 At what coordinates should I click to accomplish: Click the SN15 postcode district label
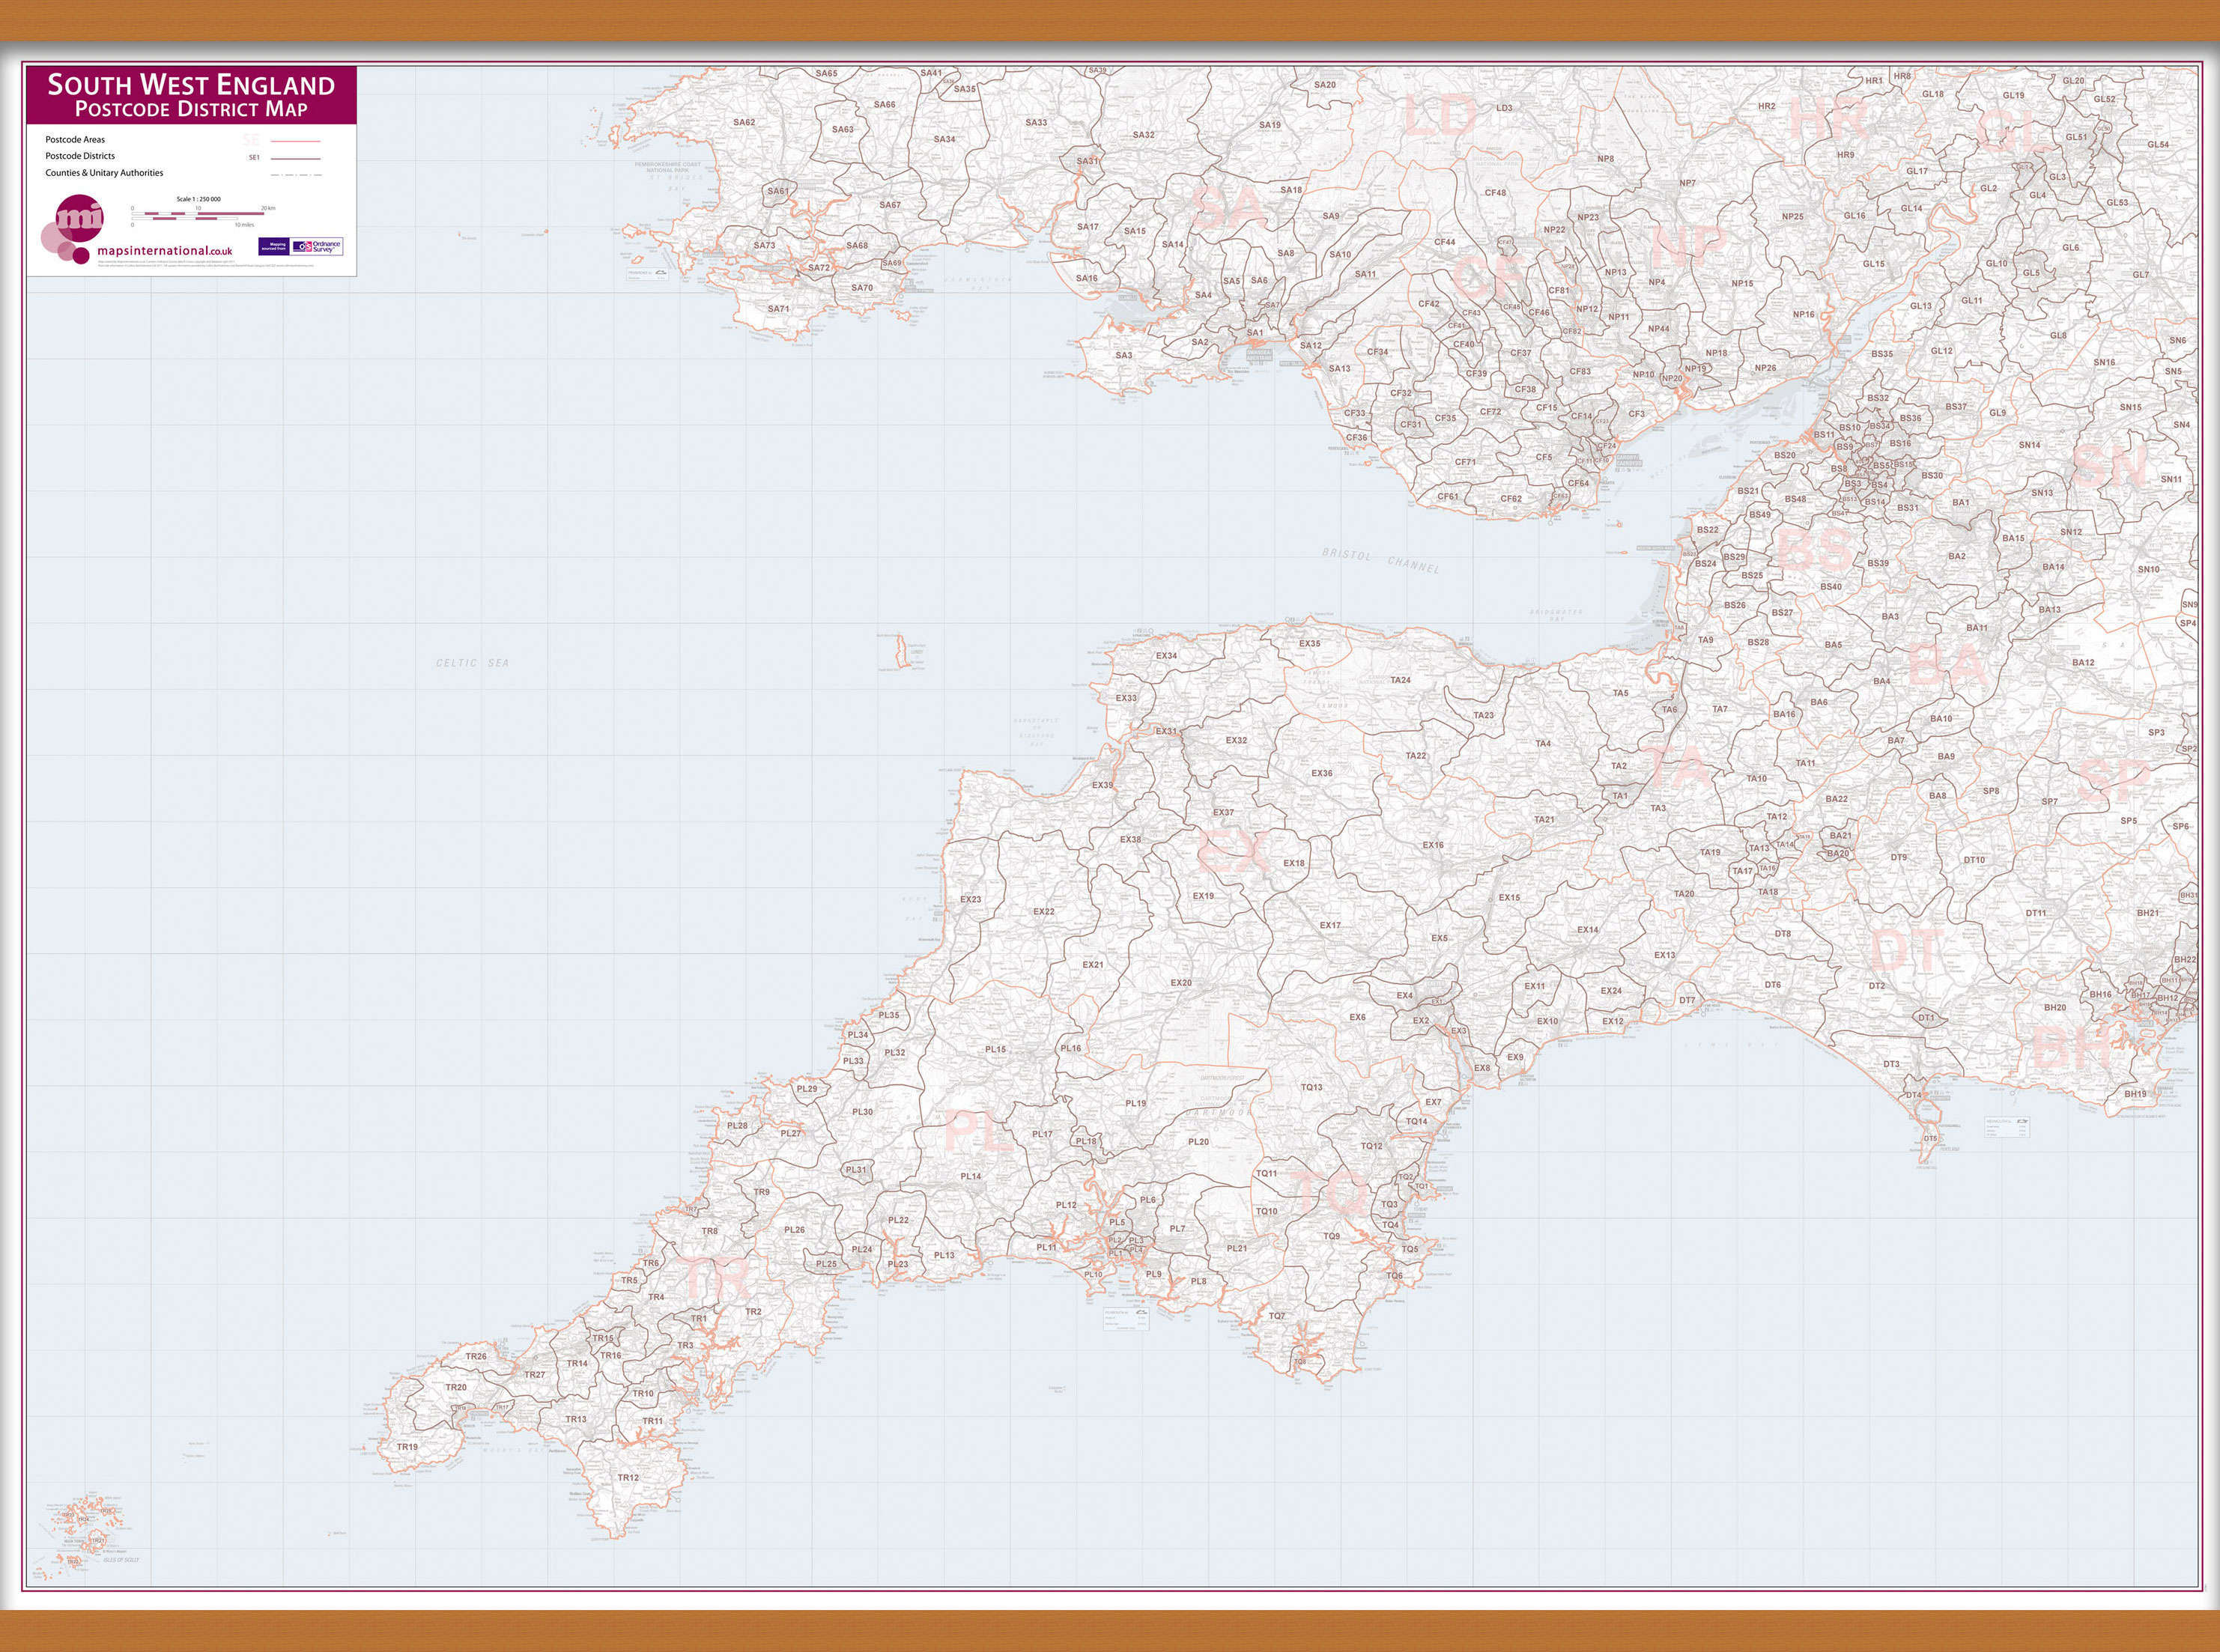pyautogui.click(x=2130, y=407)
